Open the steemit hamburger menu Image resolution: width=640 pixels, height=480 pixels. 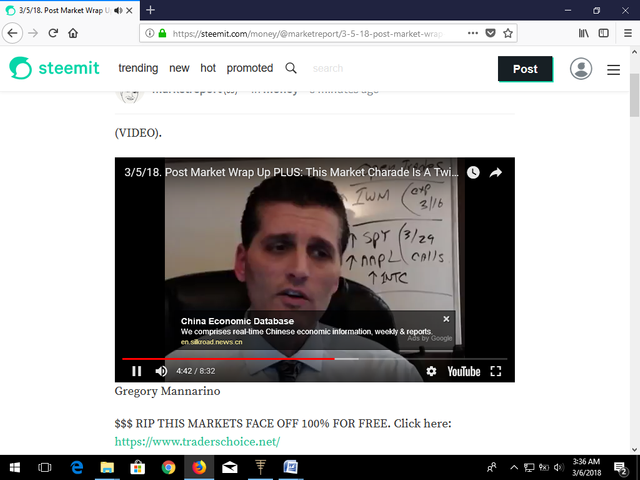pos(613,70)
